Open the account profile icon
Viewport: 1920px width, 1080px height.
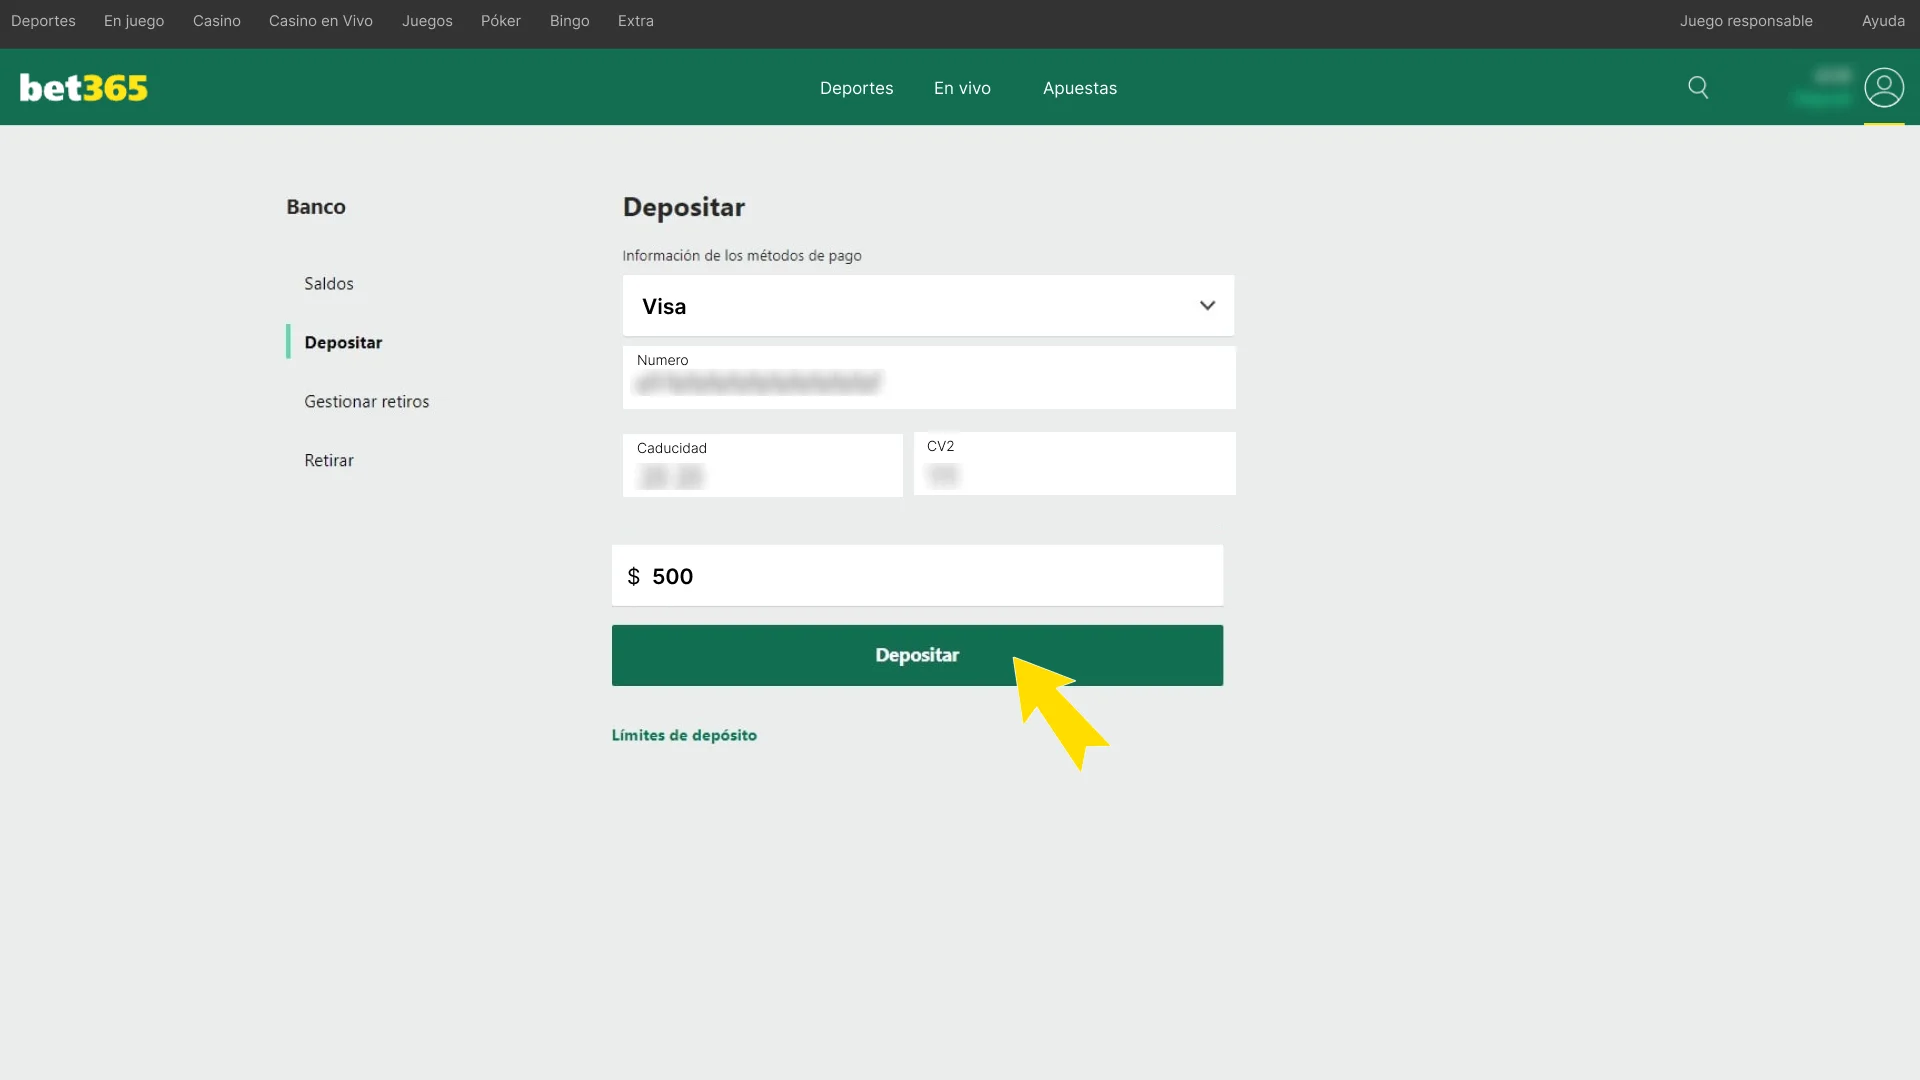(1885, 88)
